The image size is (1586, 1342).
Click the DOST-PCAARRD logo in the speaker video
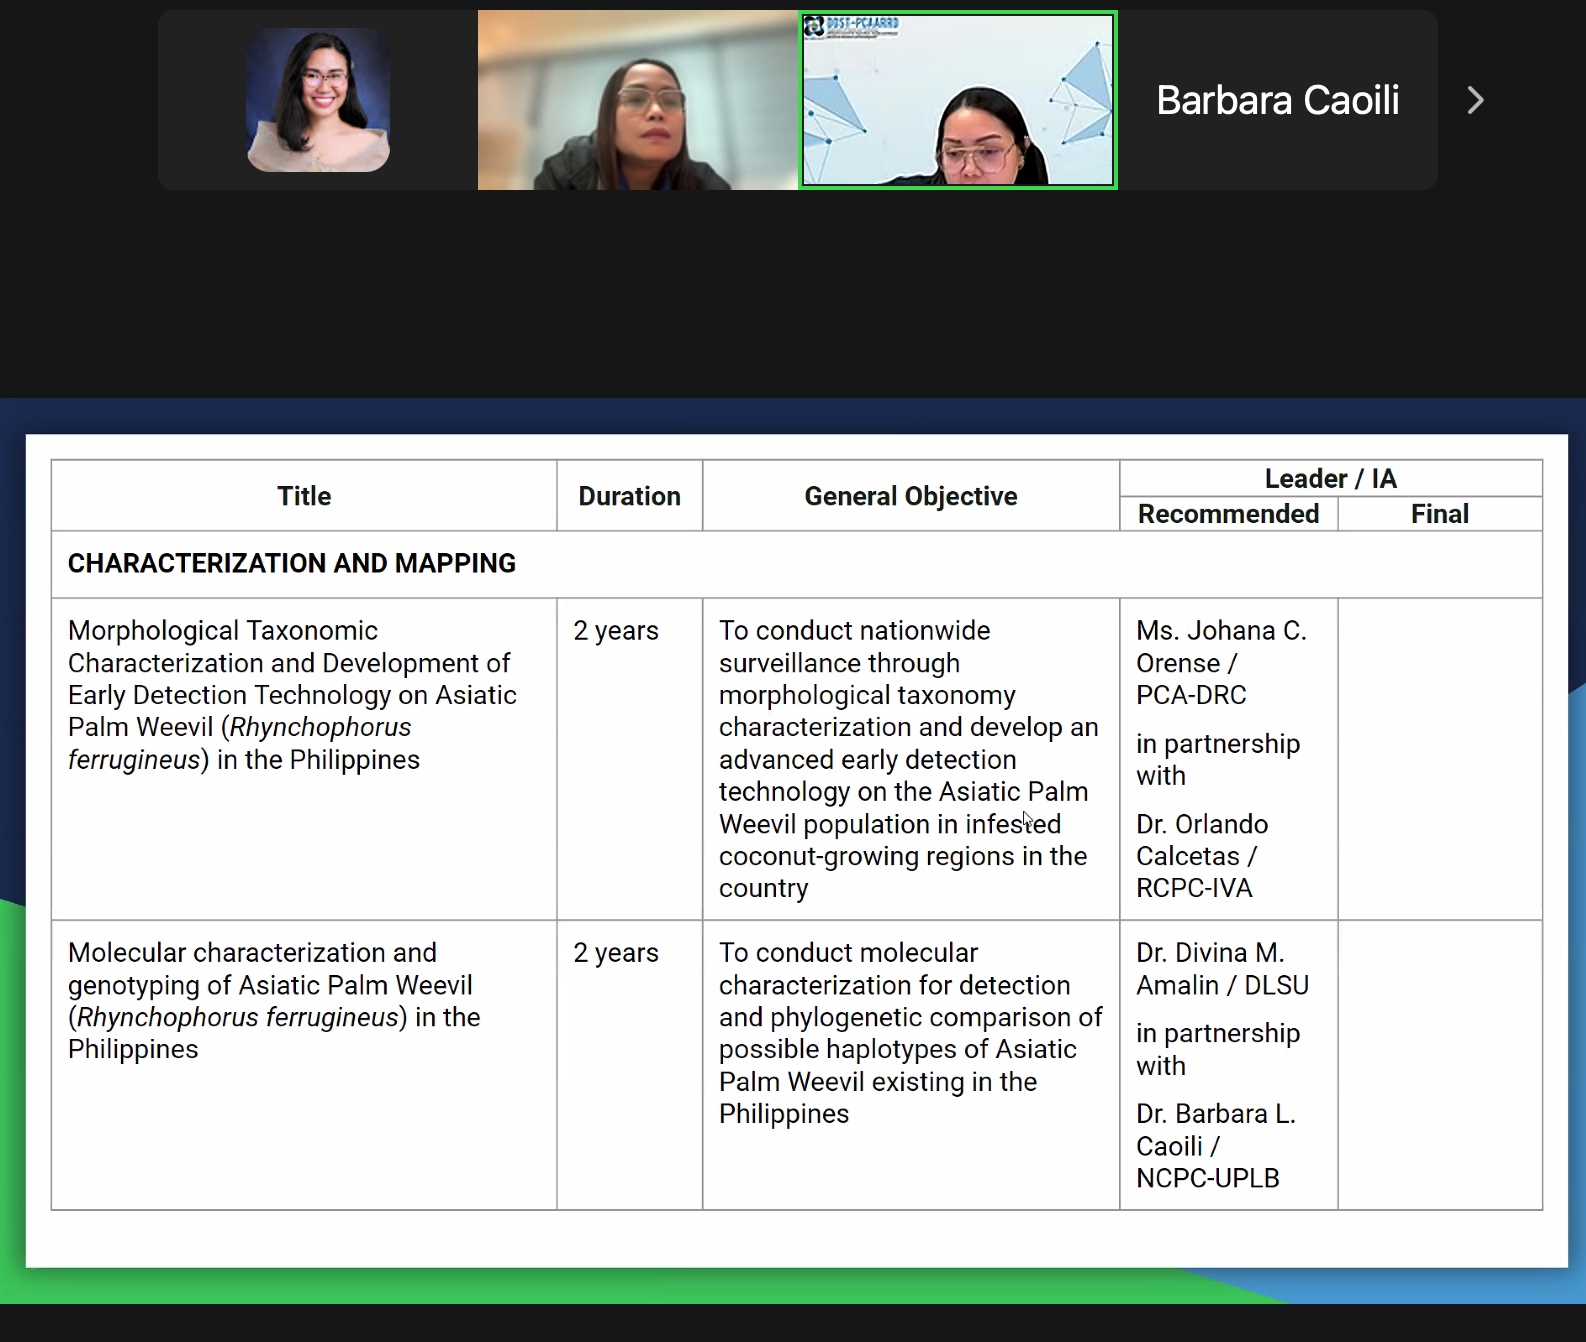coord(852,26)
